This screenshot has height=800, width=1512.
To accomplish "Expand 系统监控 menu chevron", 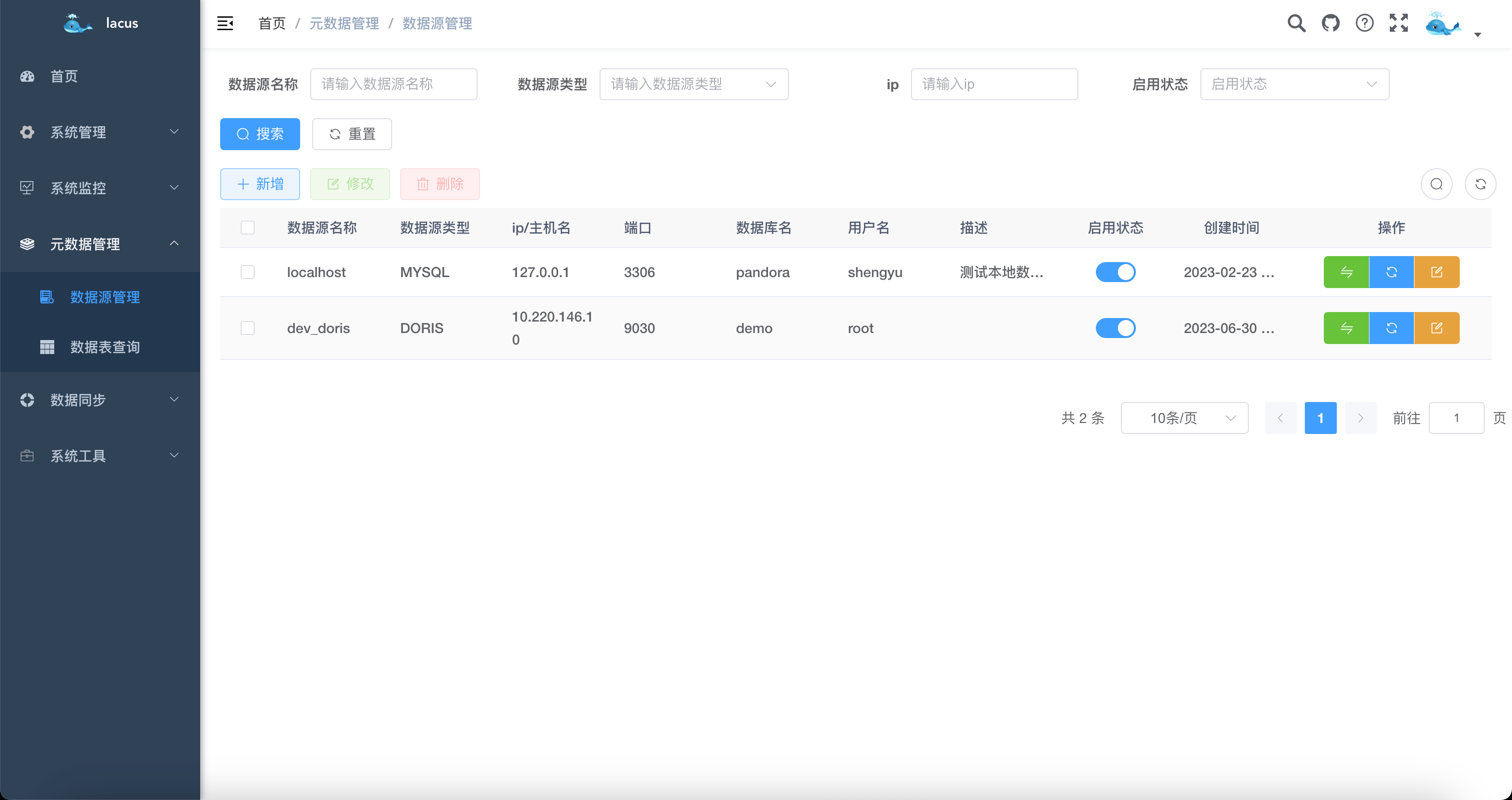I will [174, 188].
